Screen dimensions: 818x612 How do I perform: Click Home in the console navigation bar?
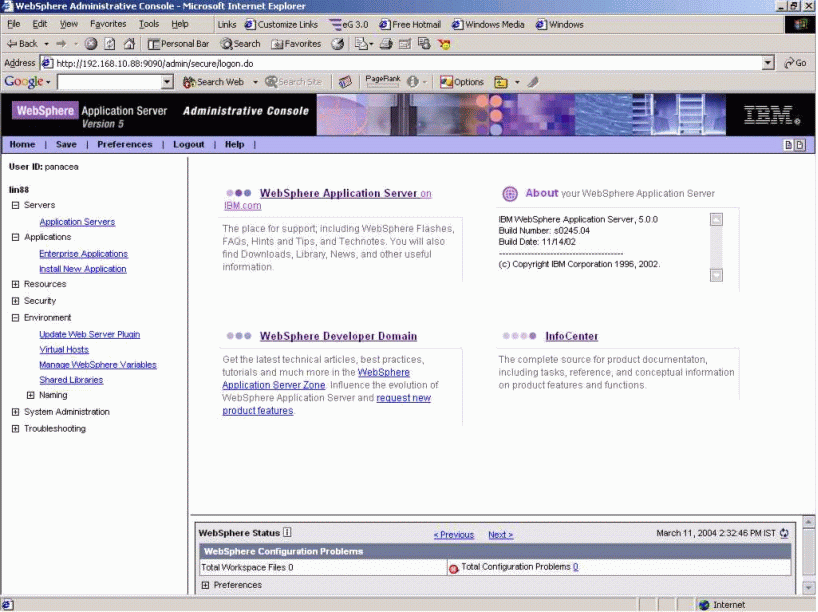(22, 145)
